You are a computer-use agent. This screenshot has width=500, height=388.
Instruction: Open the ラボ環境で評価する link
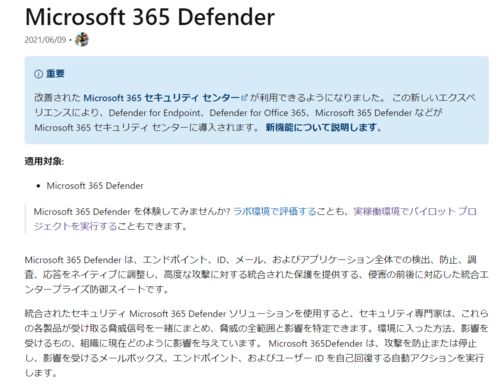click(275, 211)
